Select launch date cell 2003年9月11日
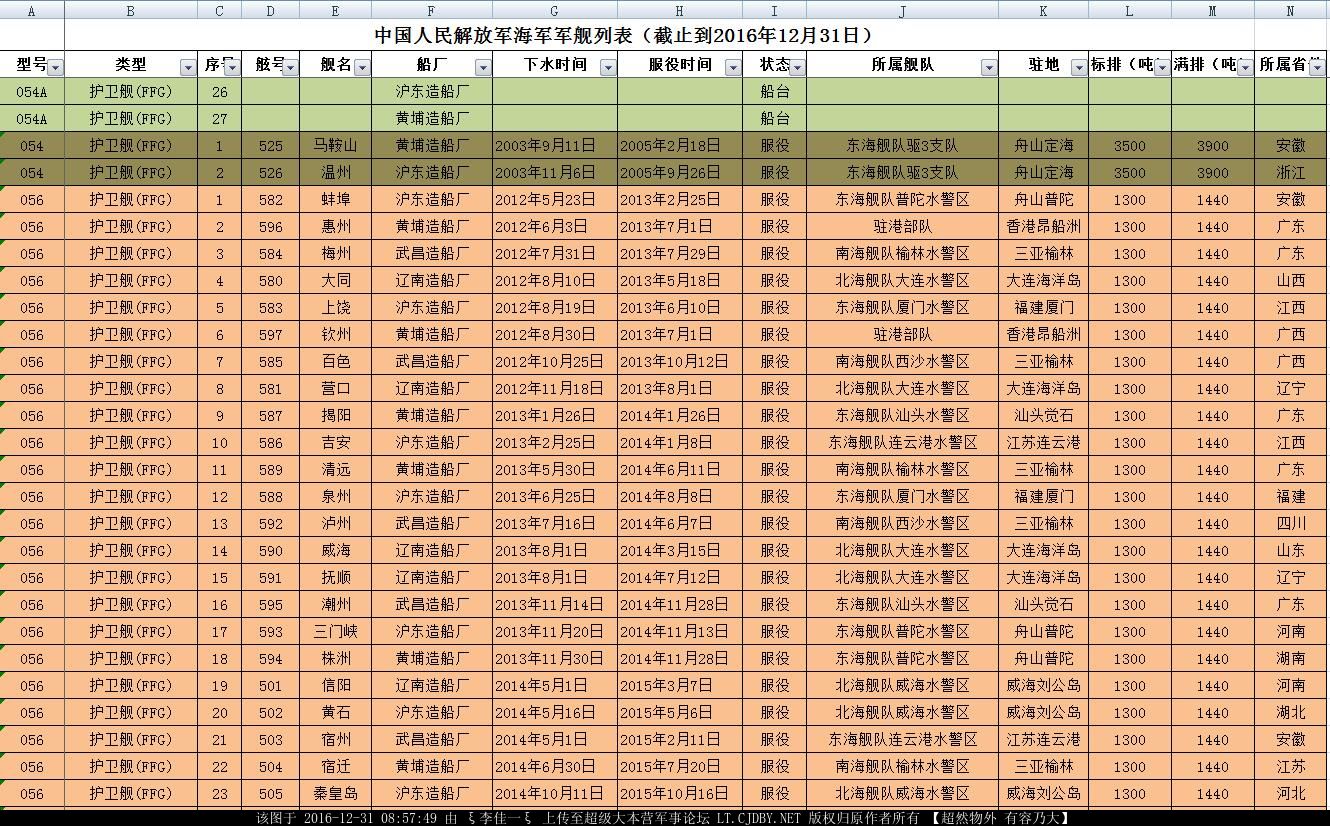The image size is (1330, 826). pyautogui.click(x=555, y=145)
